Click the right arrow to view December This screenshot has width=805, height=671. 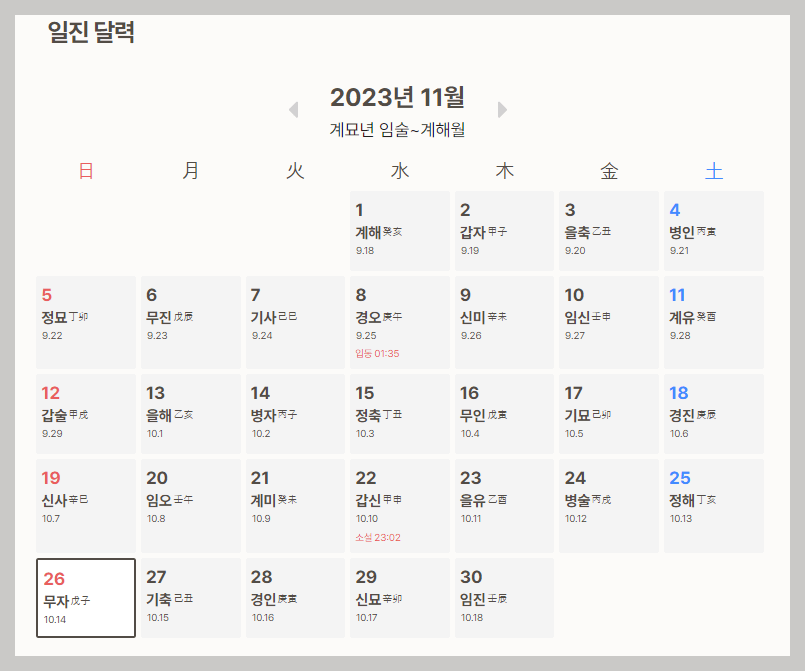(x=503, y=111)
